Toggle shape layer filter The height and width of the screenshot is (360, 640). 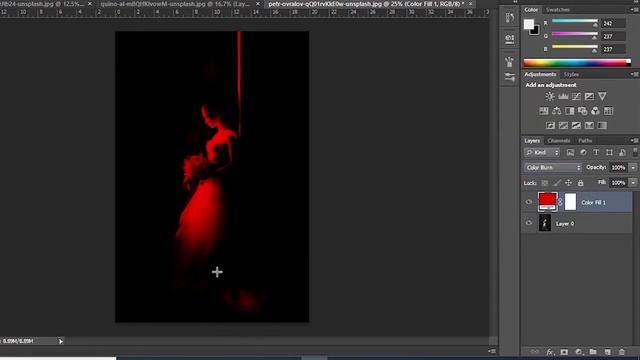click(x=609, y=152)
